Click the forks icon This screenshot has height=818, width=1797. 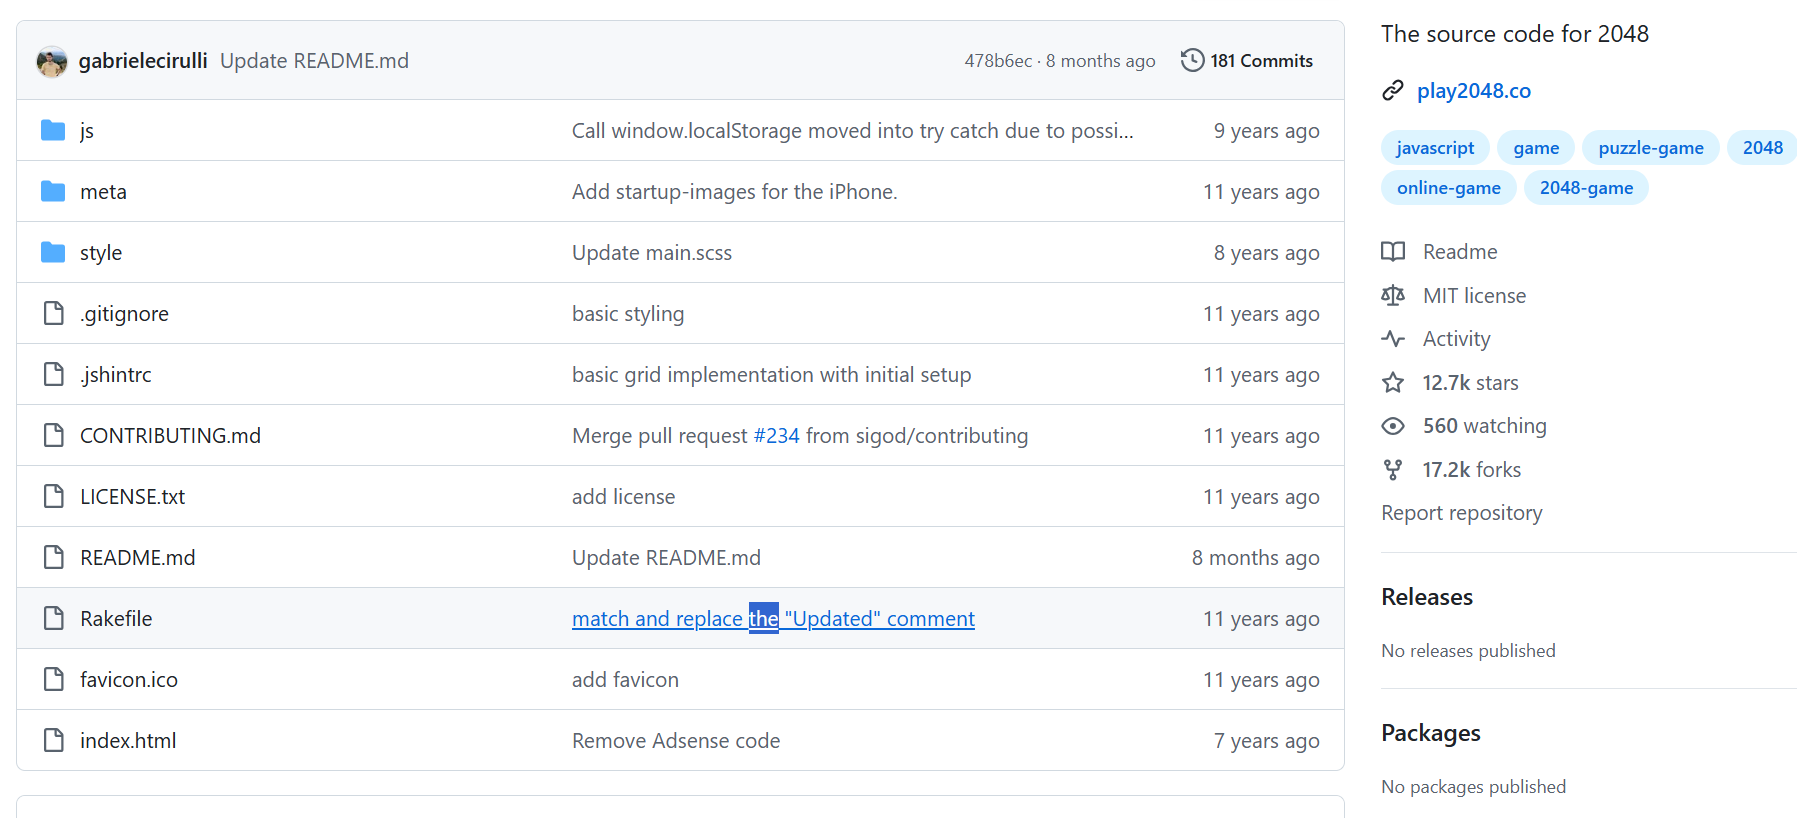1393,469
